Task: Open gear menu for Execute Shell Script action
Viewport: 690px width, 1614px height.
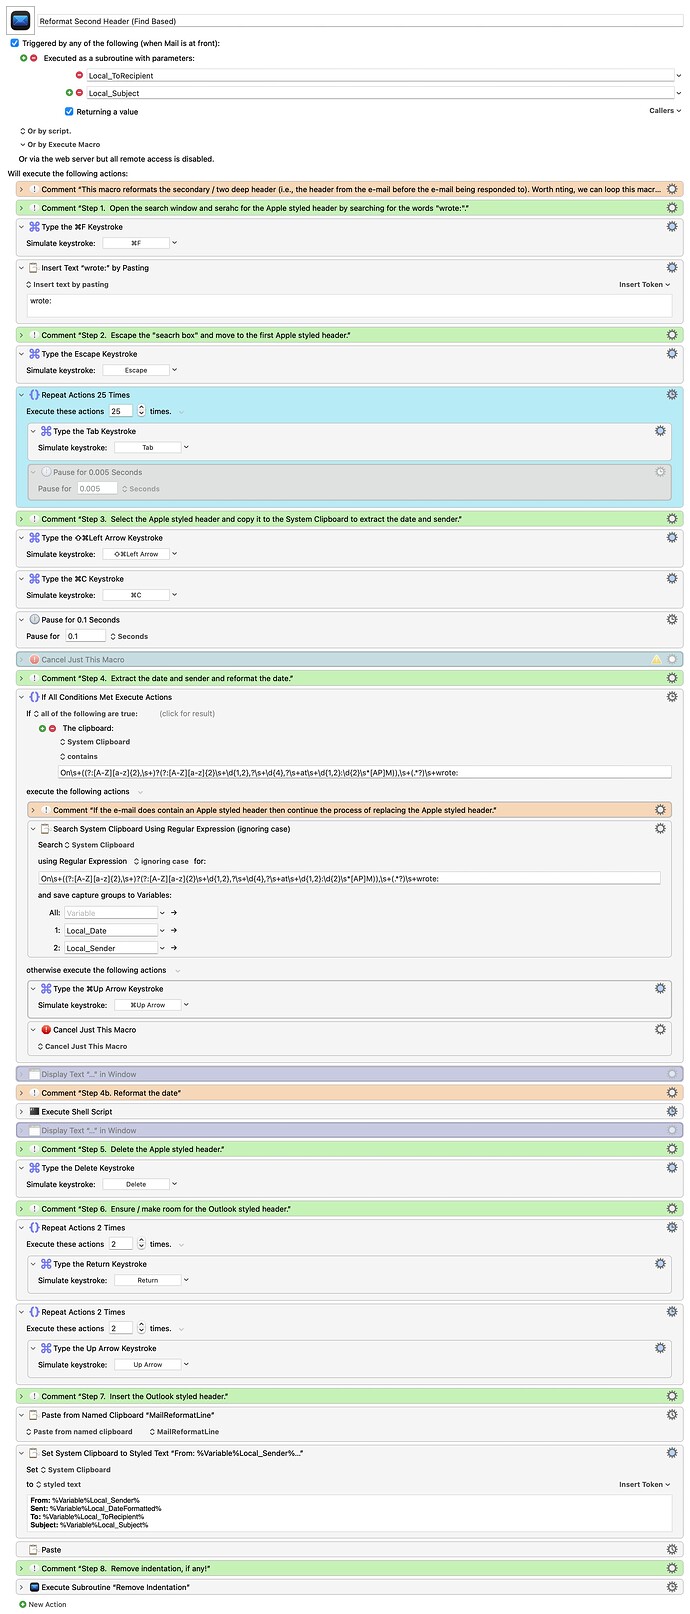Action: pos(672,1112)
